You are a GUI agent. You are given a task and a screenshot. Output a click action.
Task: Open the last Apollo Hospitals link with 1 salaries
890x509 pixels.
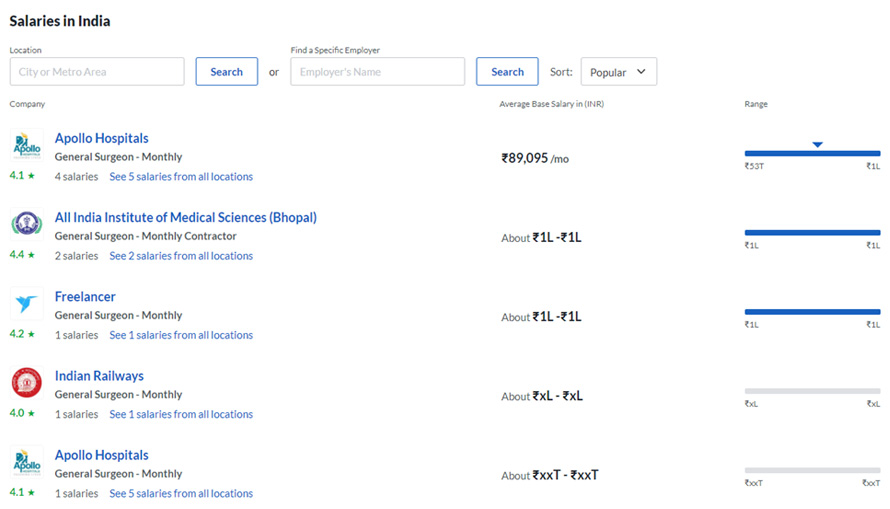[x=102, y=455]
